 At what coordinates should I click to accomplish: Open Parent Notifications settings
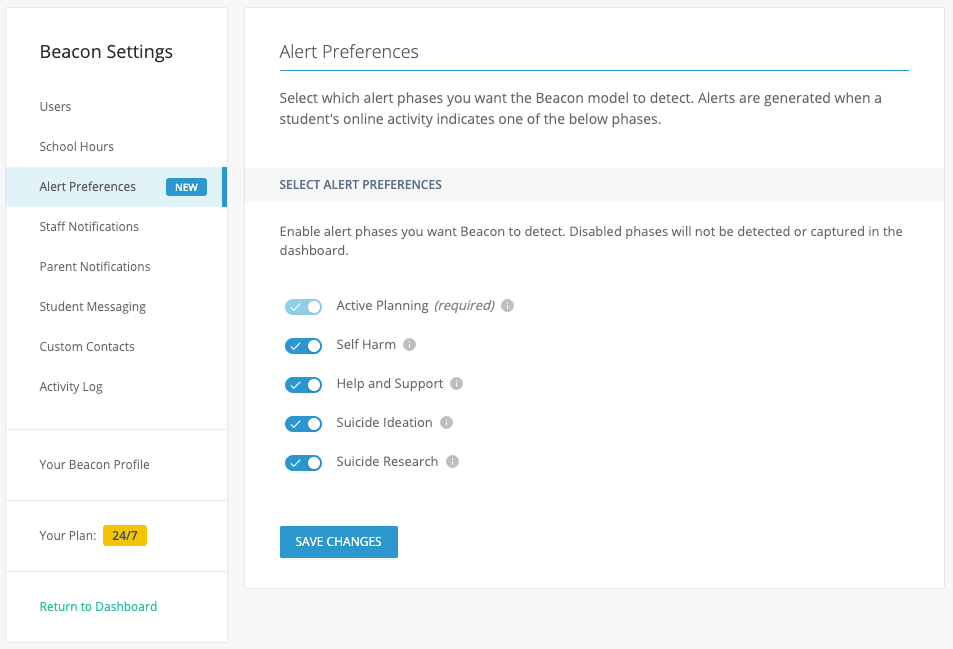pos(95,267)
